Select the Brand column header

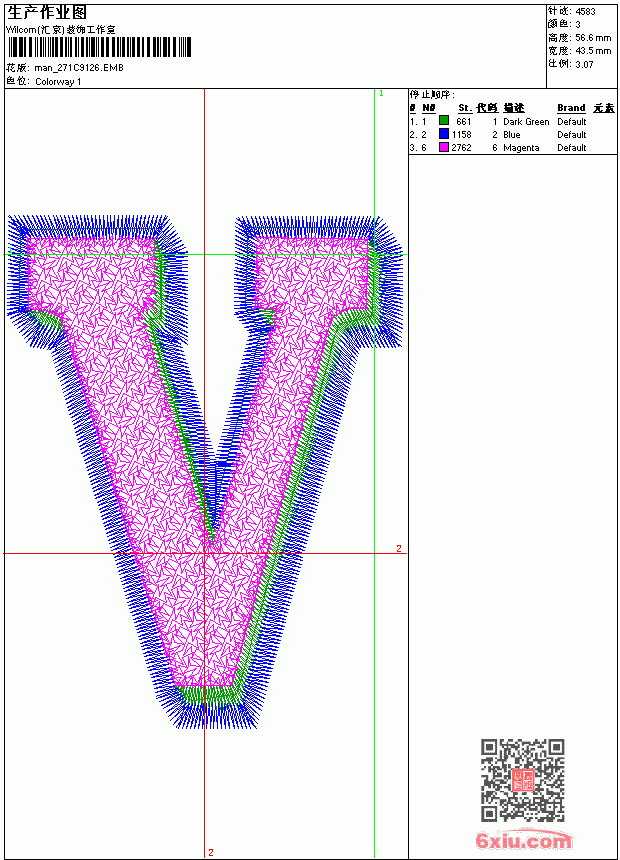pyautogui.click(x=571, y=108)
